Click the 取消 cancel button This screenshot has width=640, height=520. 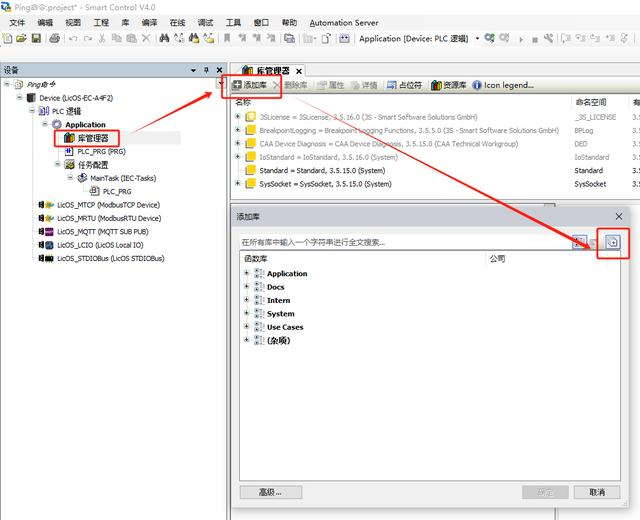[597, 492]
